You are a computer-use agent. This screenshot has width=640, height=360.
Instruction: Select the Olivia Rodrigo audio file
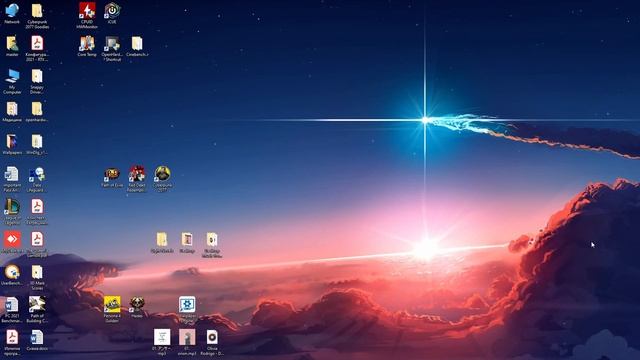tap(212, 342)
